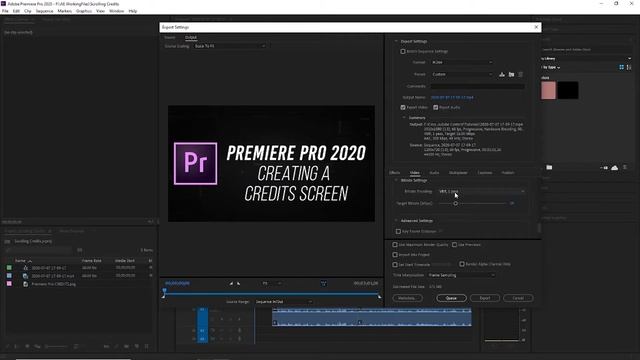640x360 pixels.
Task: Click the cloud sync icon in Libraries panel
Action: (615, 167)
